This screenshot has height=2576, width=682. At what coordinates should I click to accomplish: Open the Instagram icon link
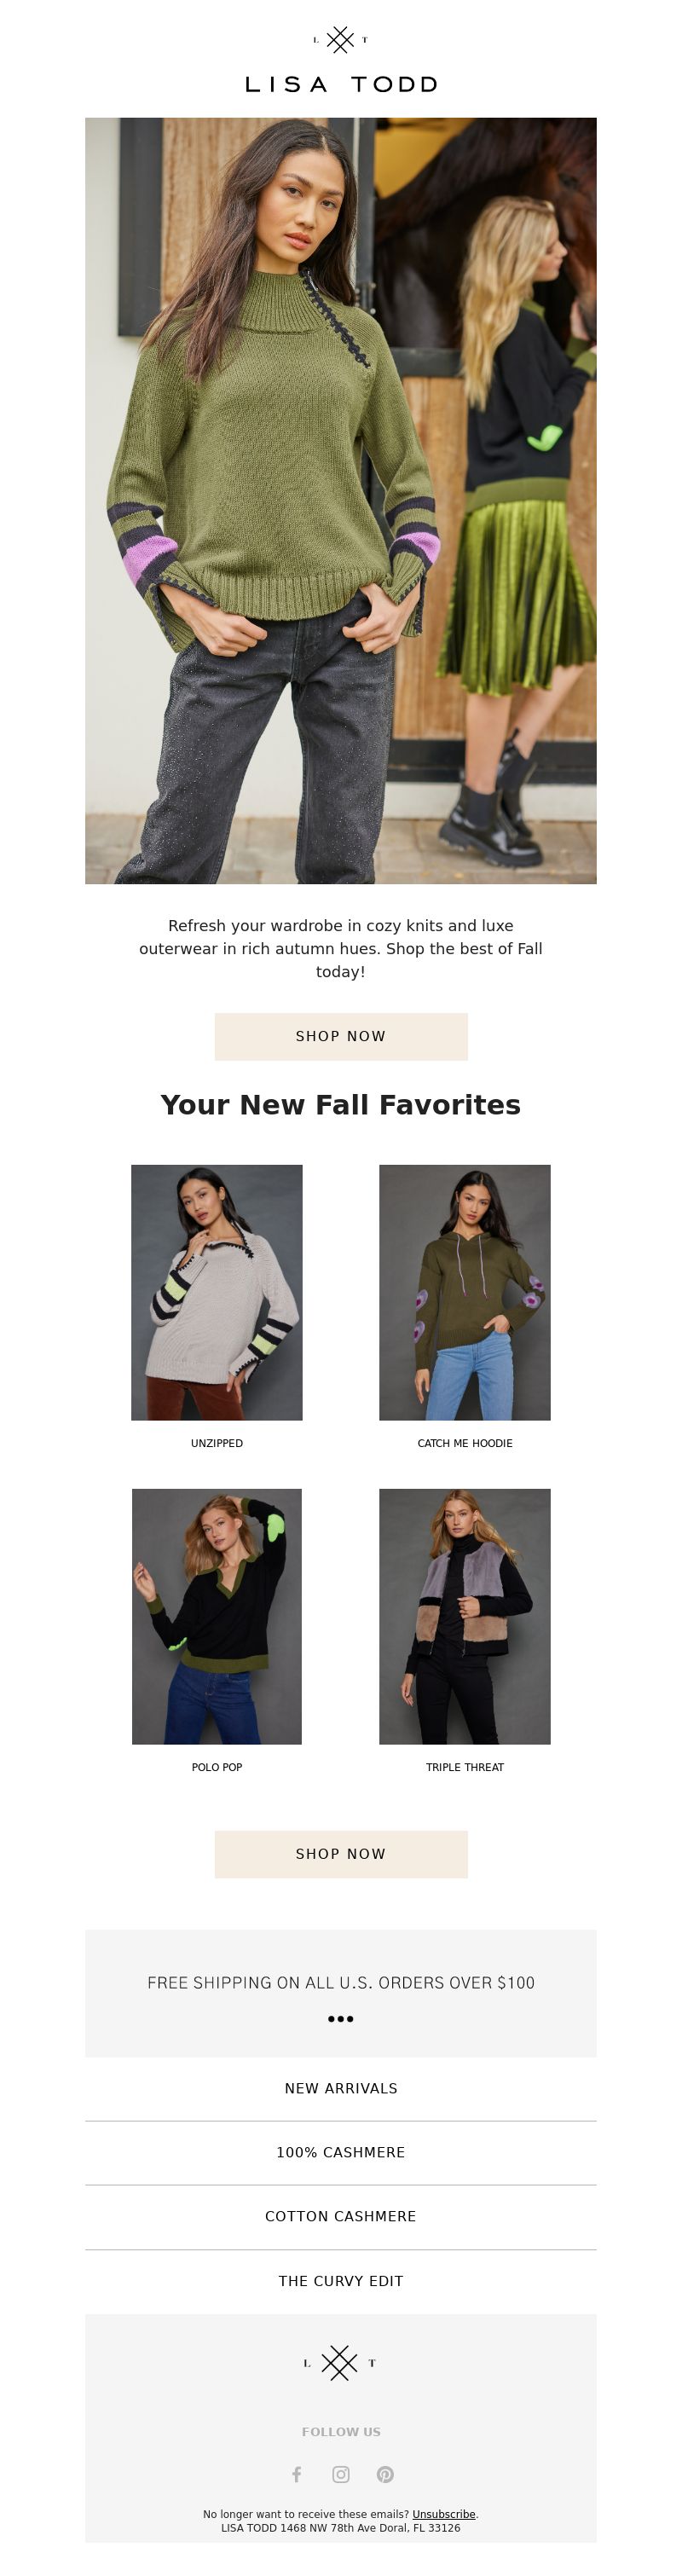pyautogui.click(x=341, y=2473)
